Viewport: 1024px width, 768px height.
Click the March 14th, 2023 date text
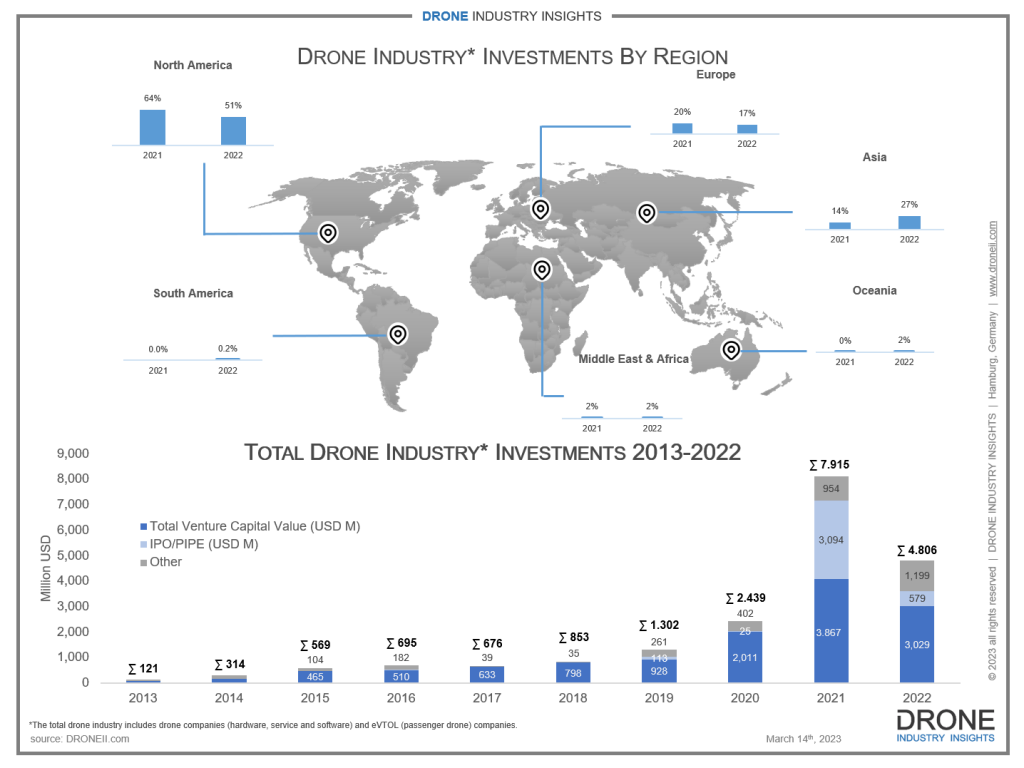(x=804, y=738)
